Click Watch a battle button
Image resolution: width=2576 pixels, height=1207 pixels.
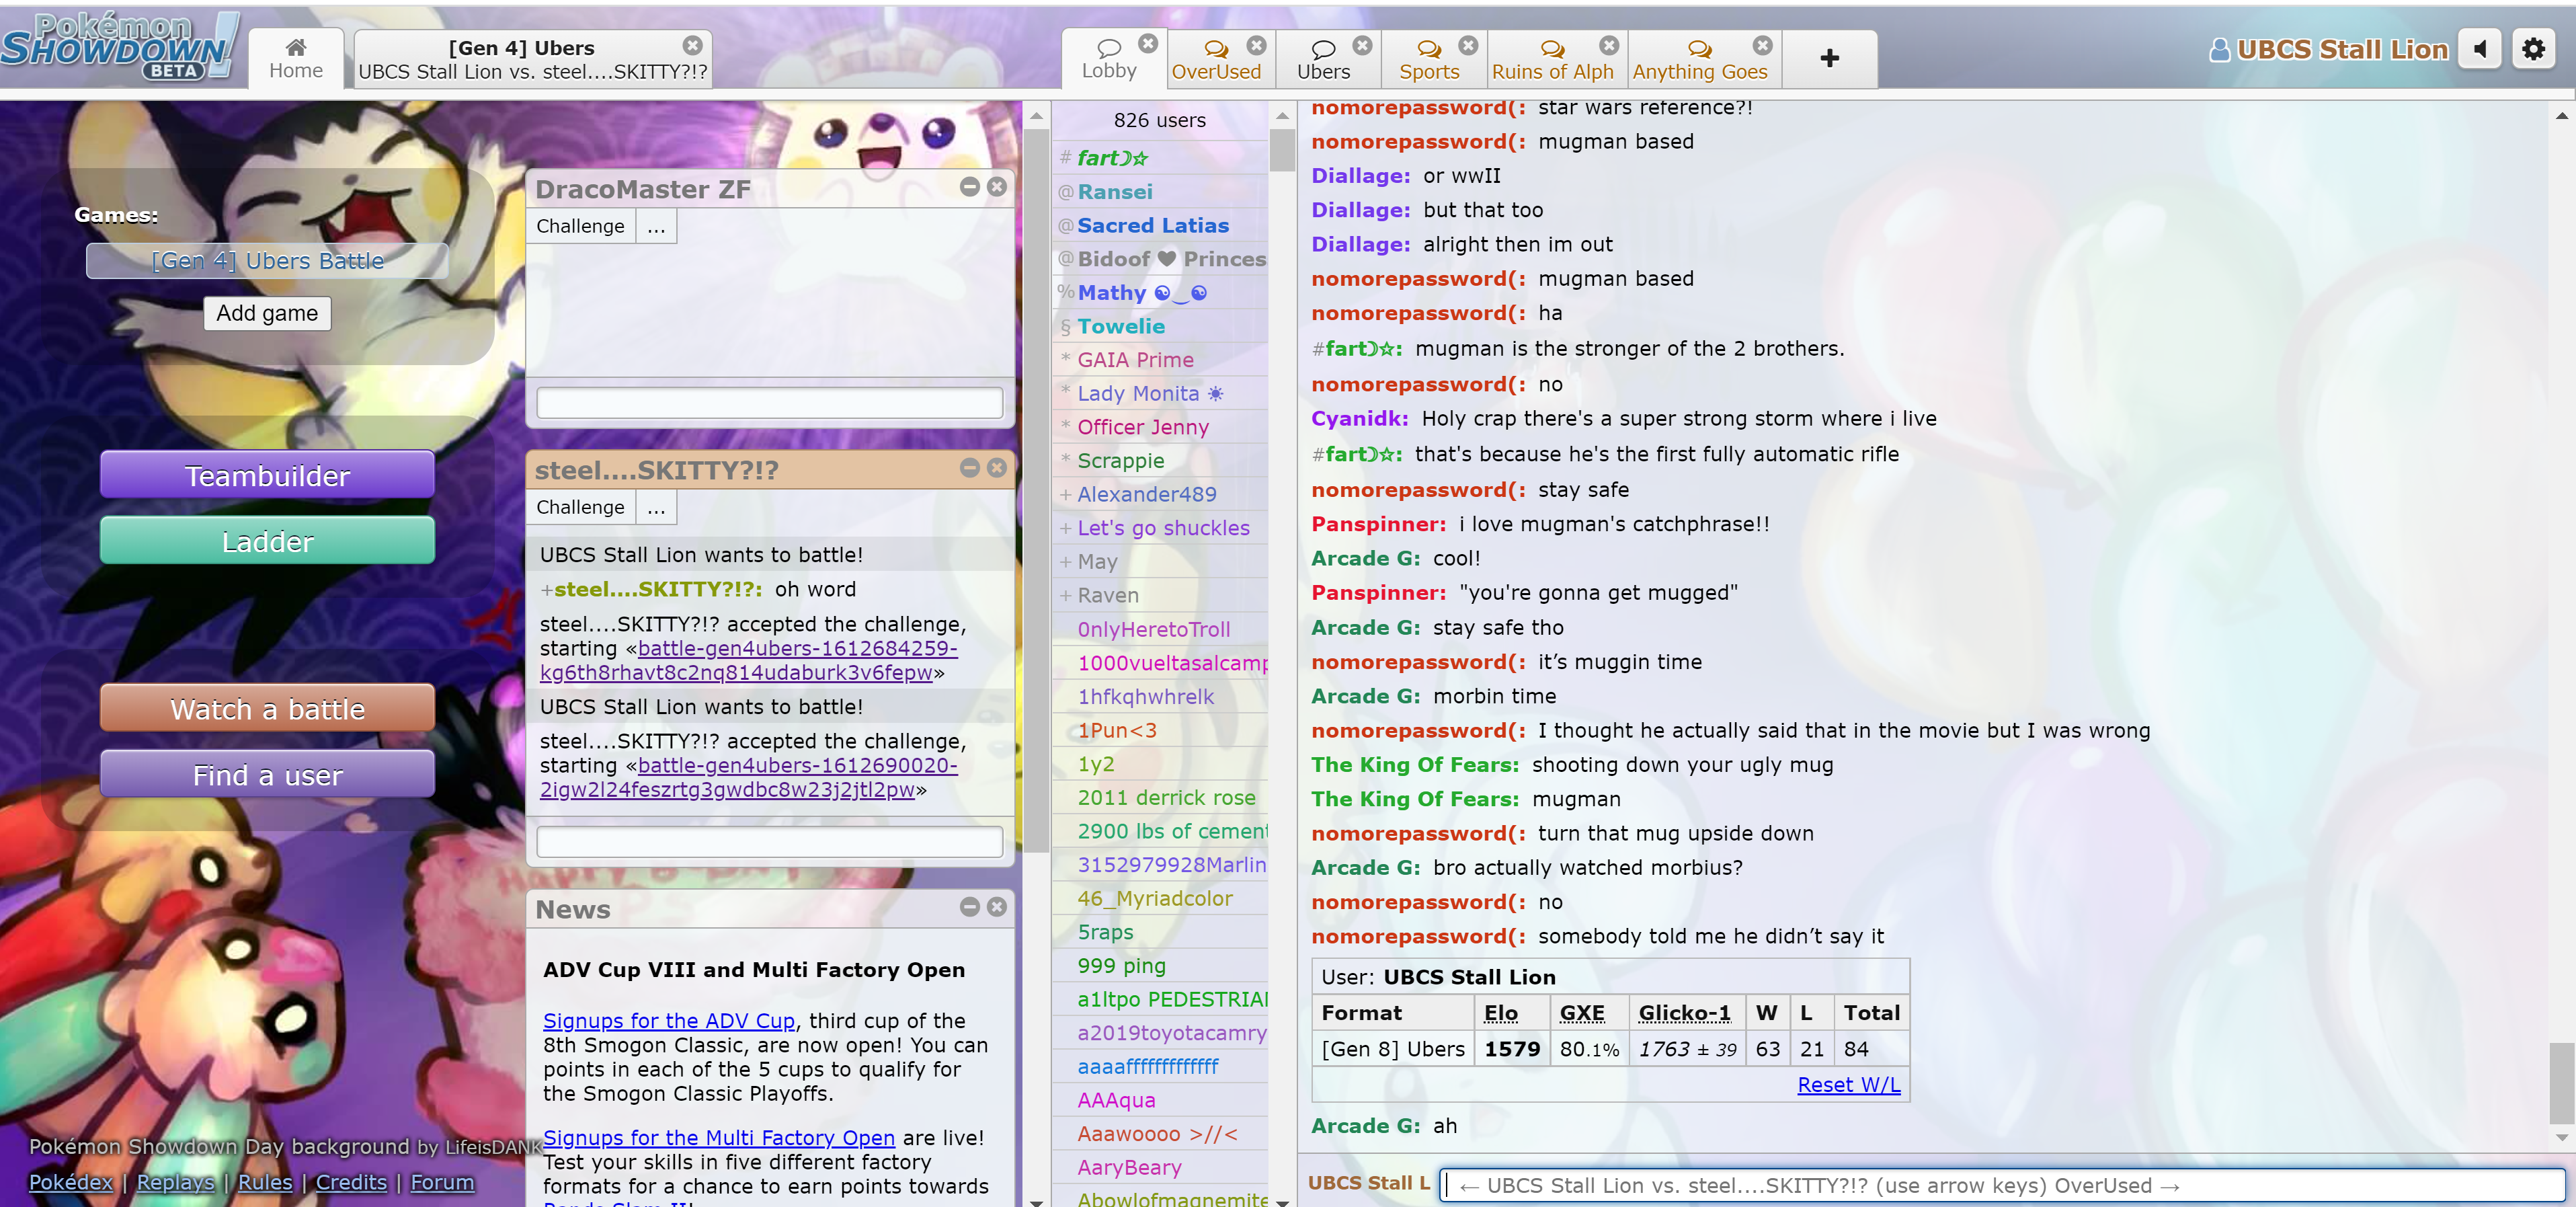(x=267, y=709)
